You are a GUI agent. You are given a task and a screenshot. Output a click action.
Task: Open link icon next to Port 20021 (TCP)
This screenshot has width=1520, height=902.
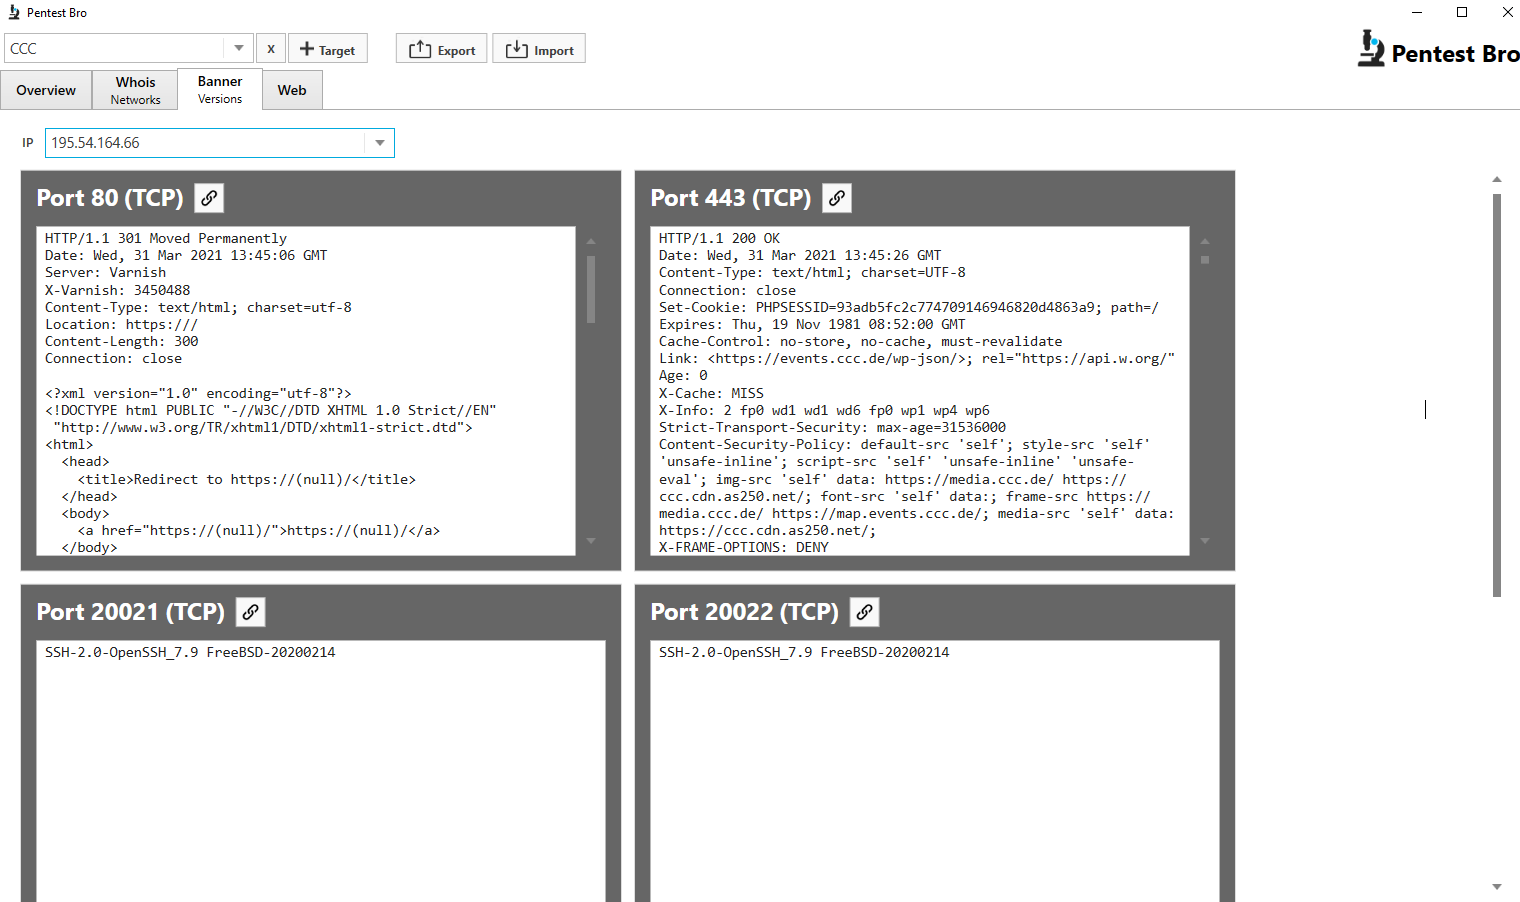point(251,612)
